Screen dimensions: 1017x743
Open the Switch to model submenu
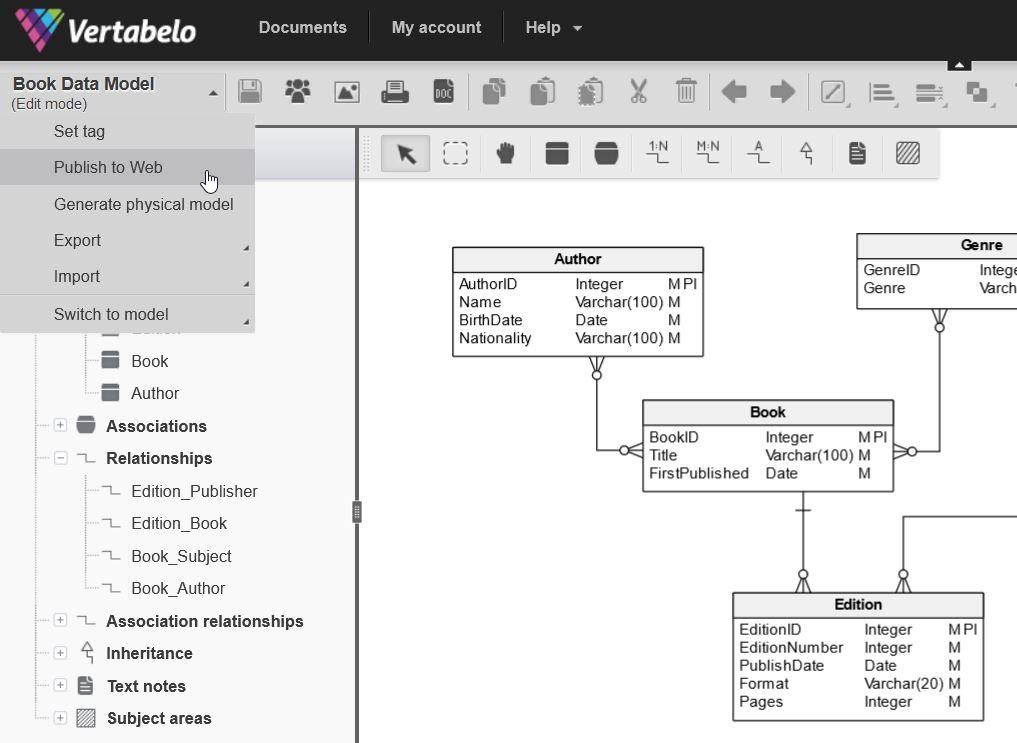tap(127, 314)
